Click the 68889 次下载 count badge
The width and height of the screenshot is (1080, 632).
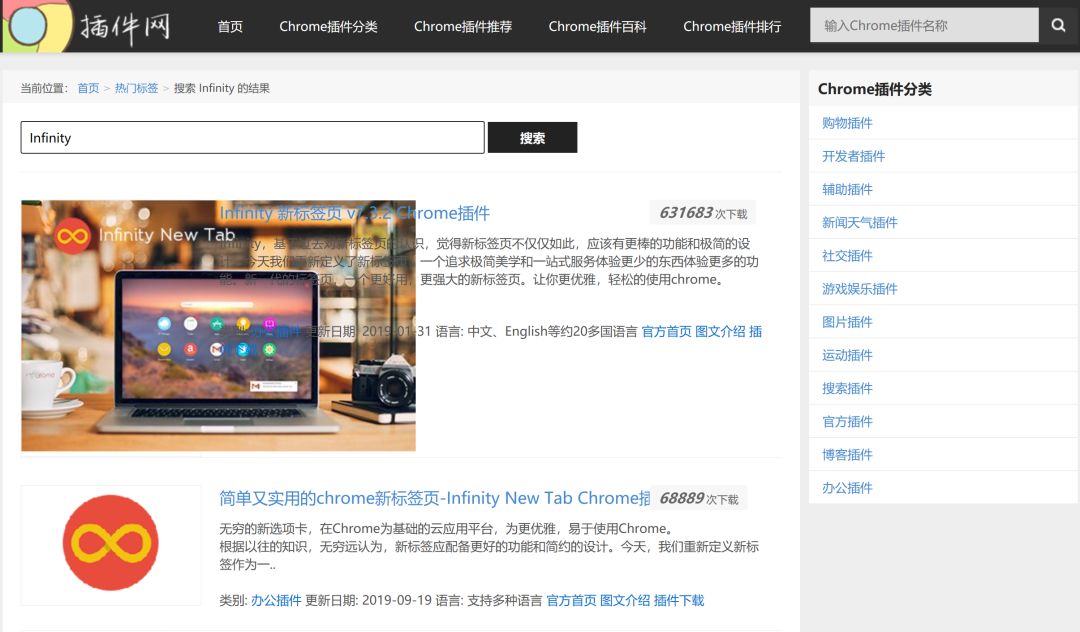pos(698,498)
